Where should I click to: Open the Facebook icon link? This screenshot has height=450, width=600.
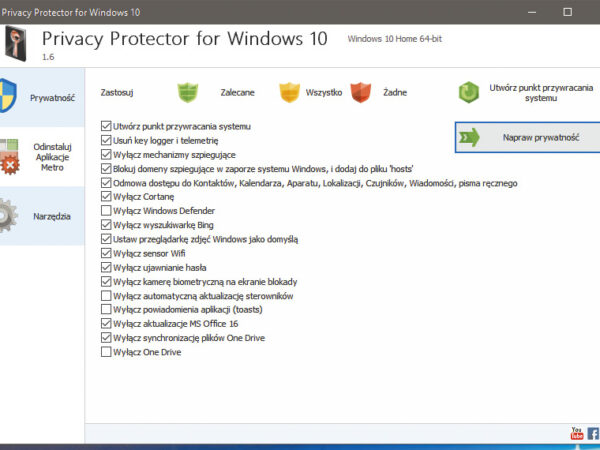coord(592,433)
